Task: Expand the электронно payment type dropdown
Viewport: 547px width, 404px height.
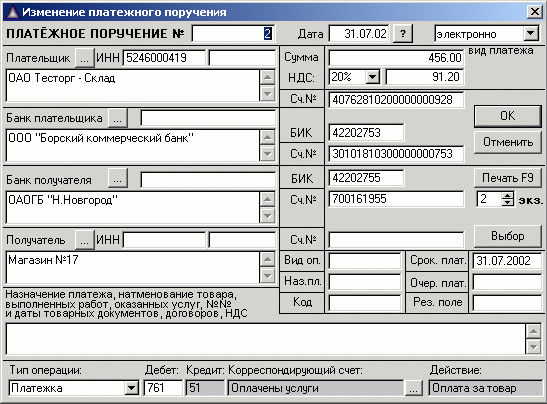Action: (x=531, y=34)
